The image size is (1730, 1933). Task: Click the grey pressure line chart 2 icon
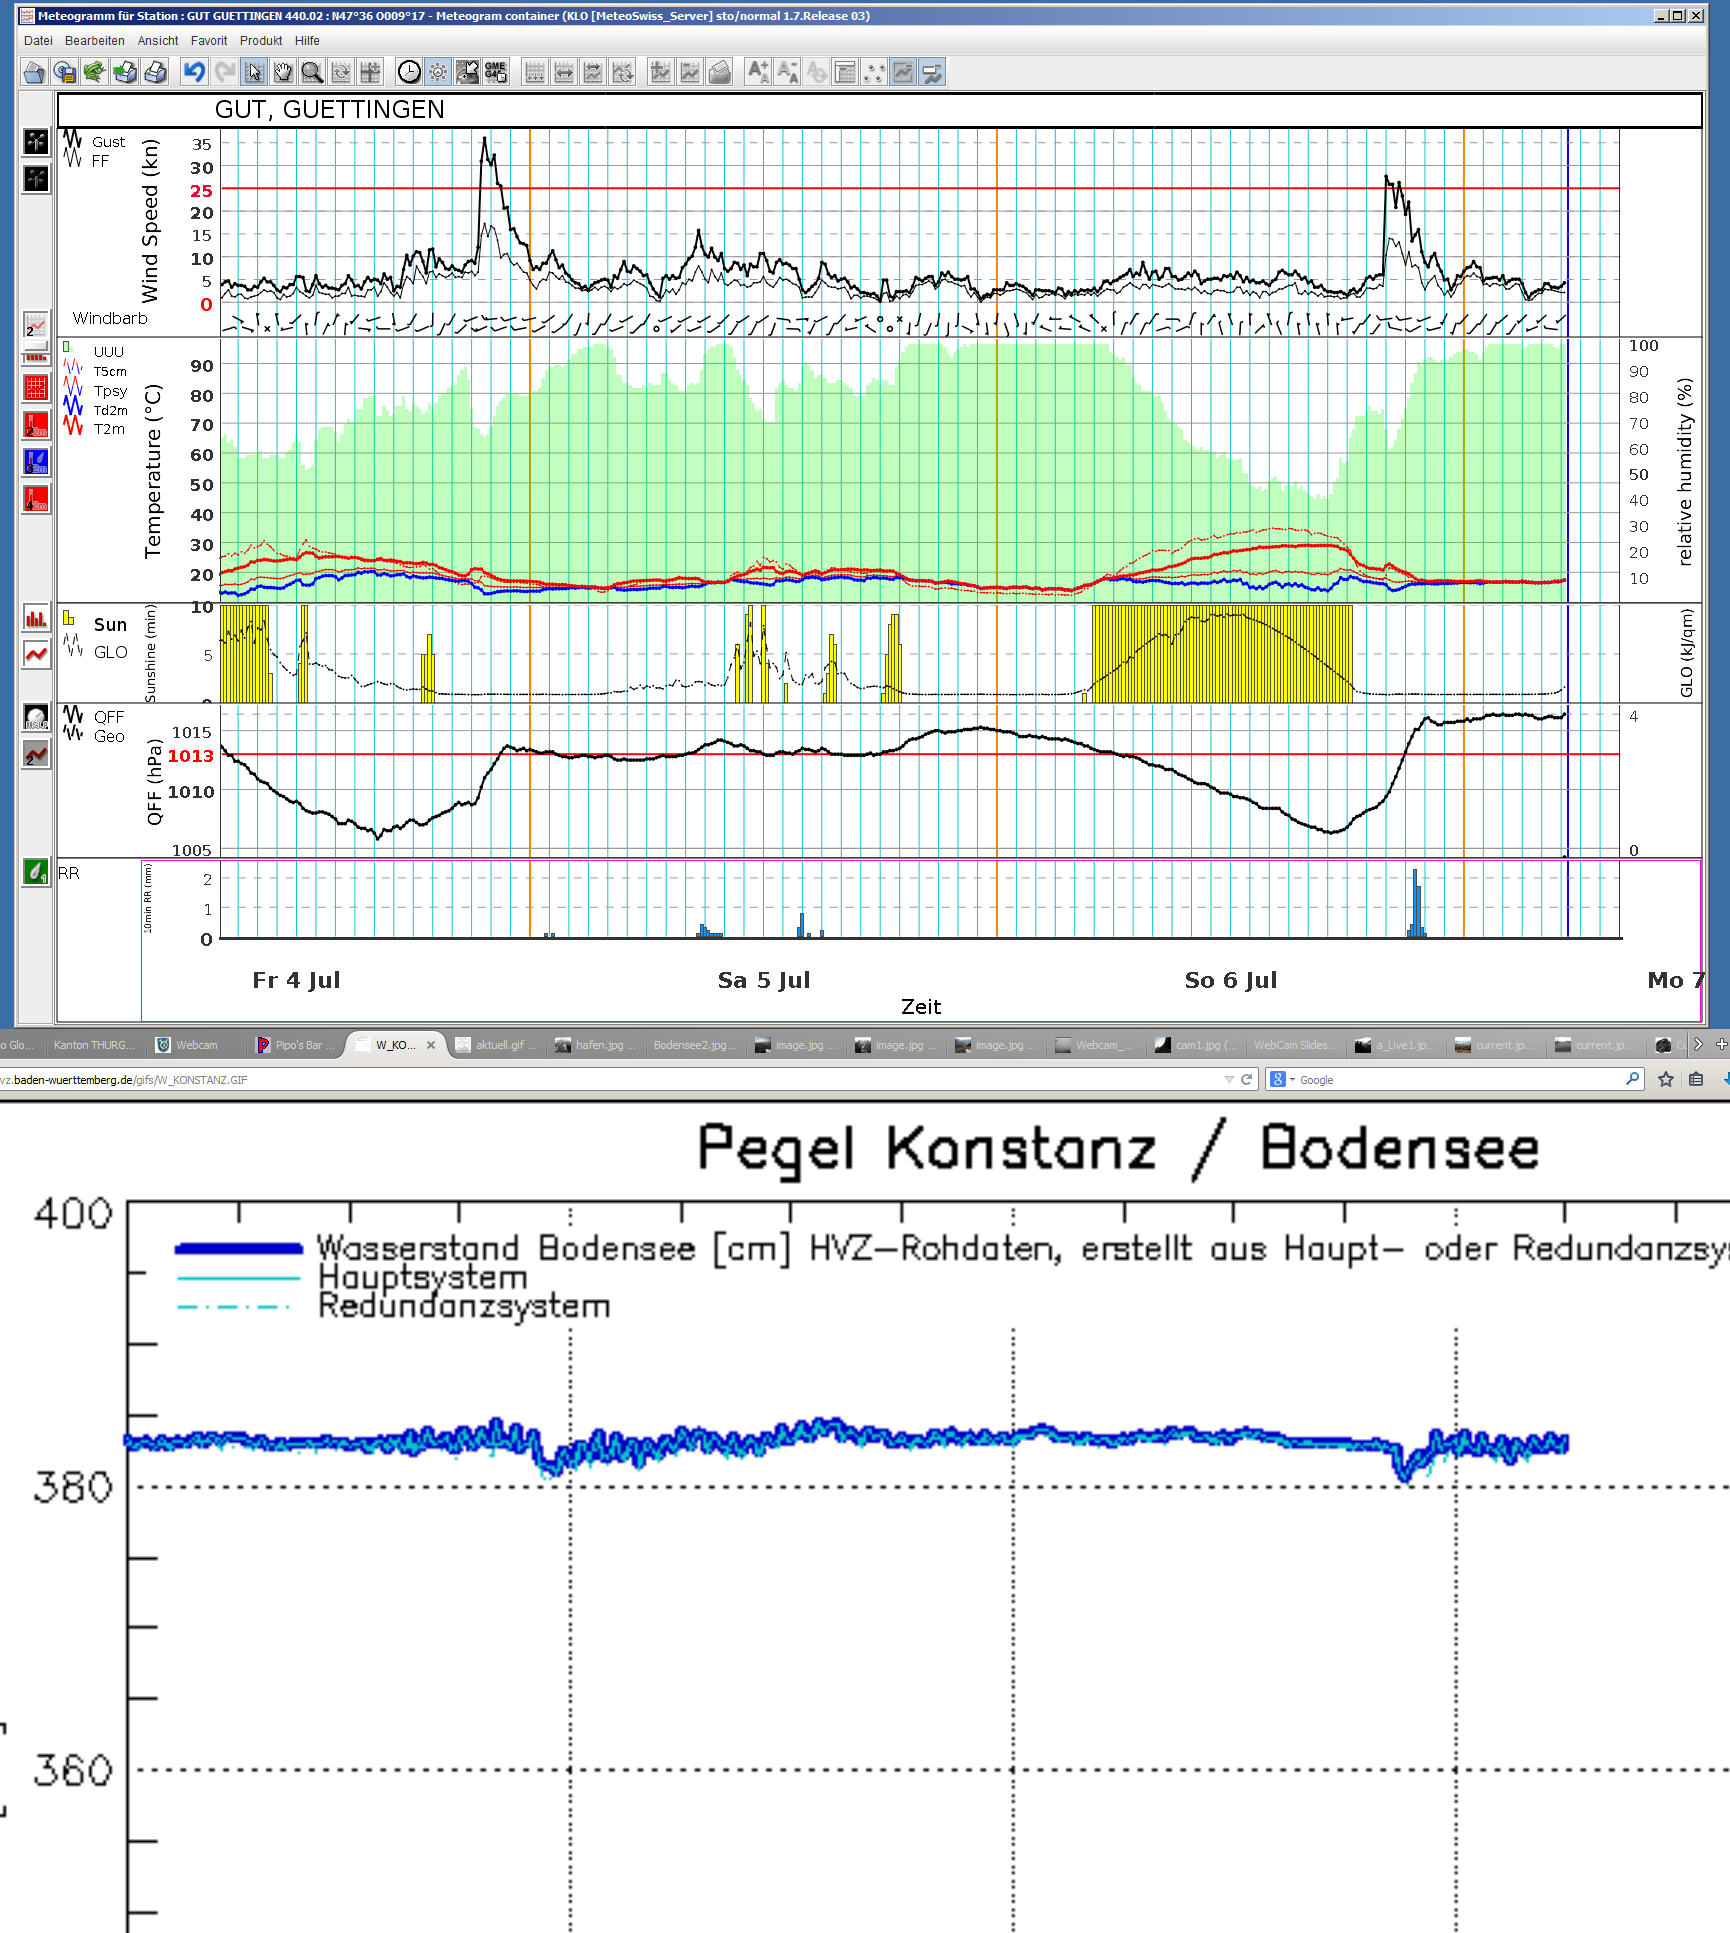[36, 754]
